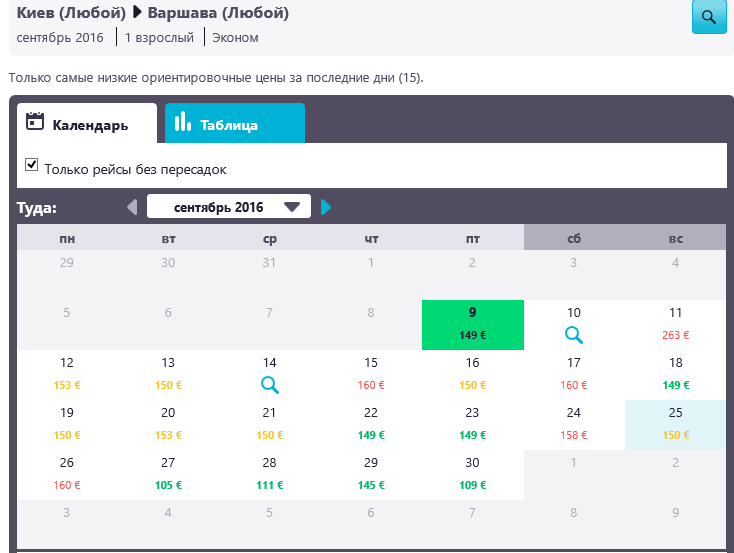The width and height of the screenshot is (734, 553).
Task: Go to previous month with left arrow
Action: click(132, 207)
